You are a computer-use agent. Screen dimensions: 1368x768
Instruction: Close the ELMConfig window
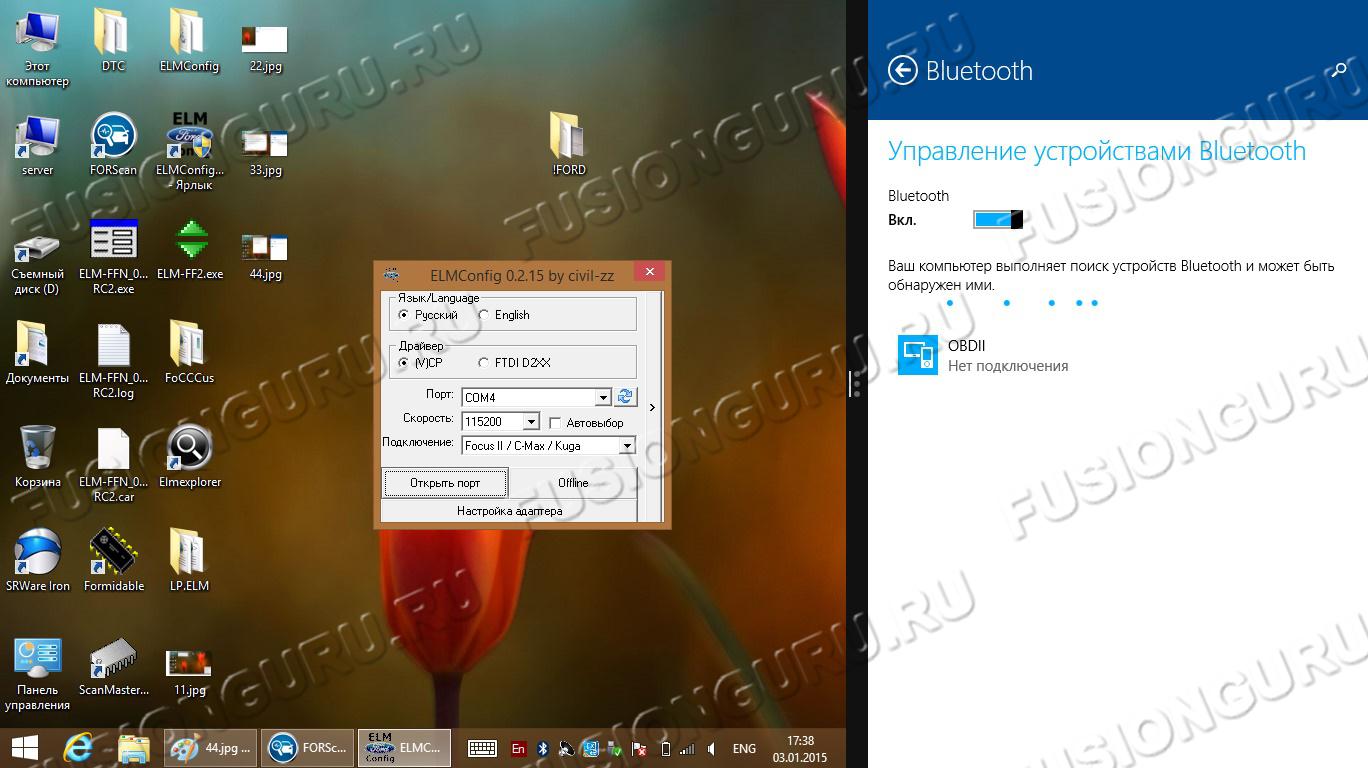[x=649, y=272]
